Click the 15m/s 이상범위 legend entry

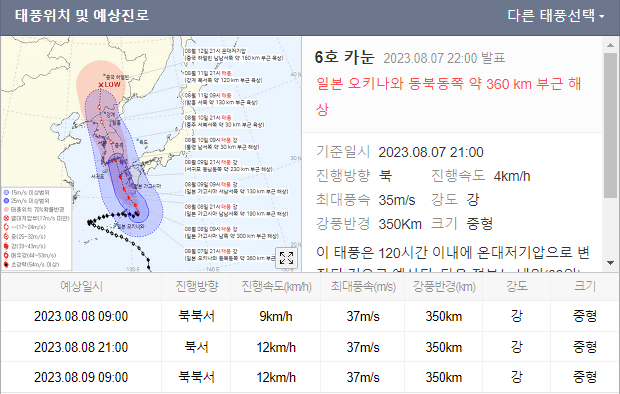tap(27, 193)
